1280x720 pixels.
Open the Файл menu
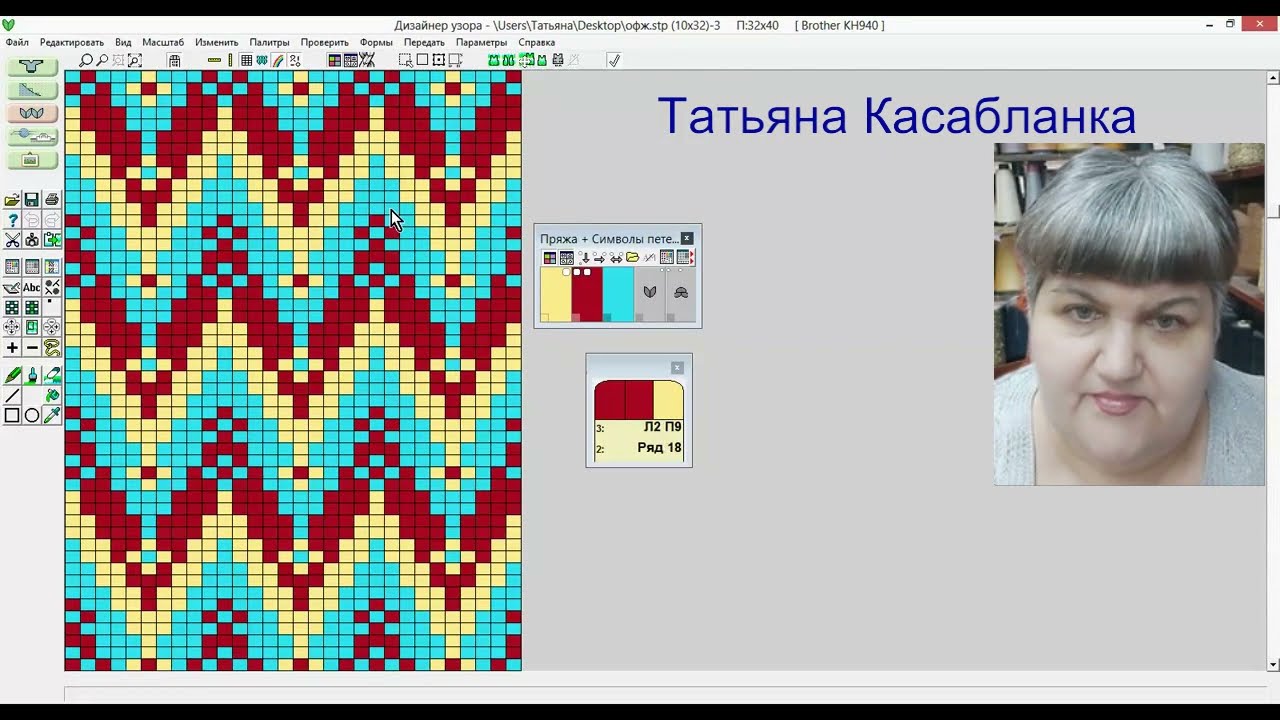coord(17,43)
